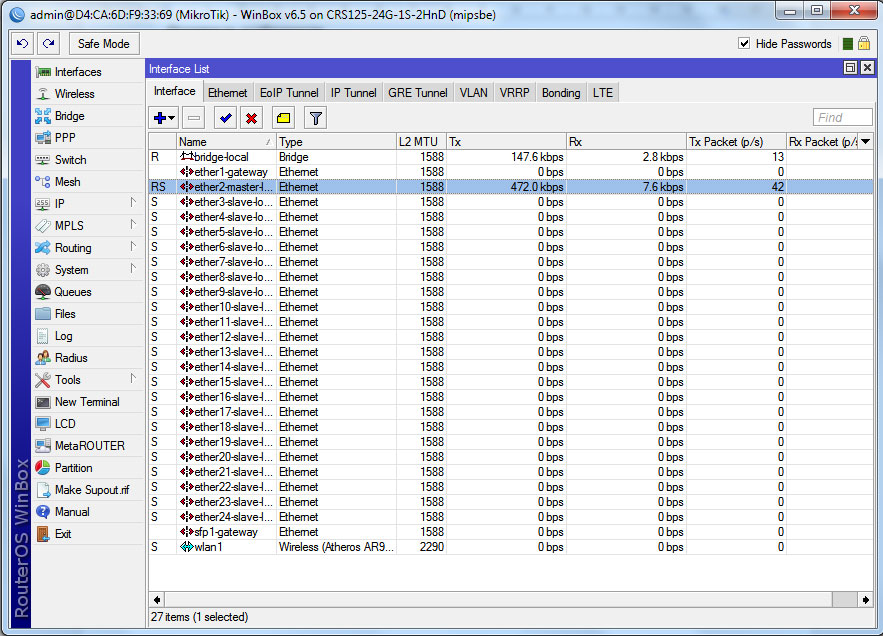Expand the IP sidebar submenu

point(60,203)
